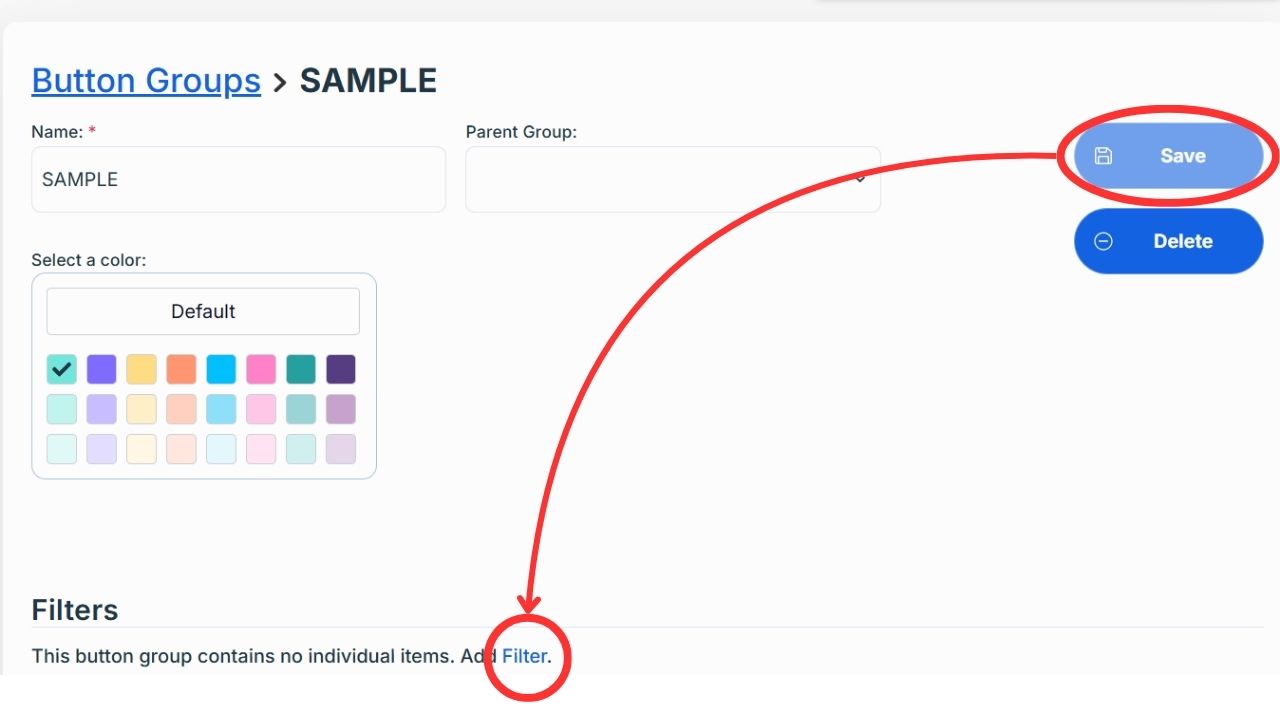
Task: Click the Save button
Action: [x=1168, y=156]
